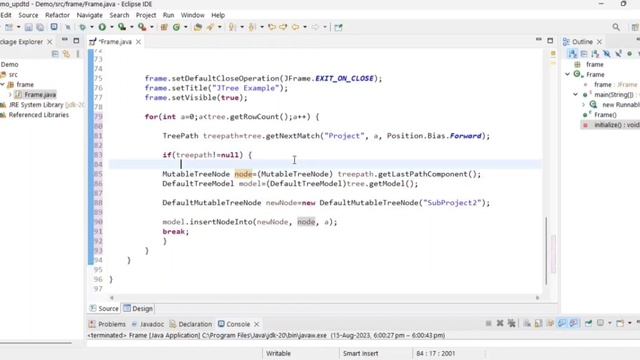Open the Display Selected Console dropdown arrow
The height and width of the screenshot is (360, 640).
pyautogui.click(x=610, y=323)
